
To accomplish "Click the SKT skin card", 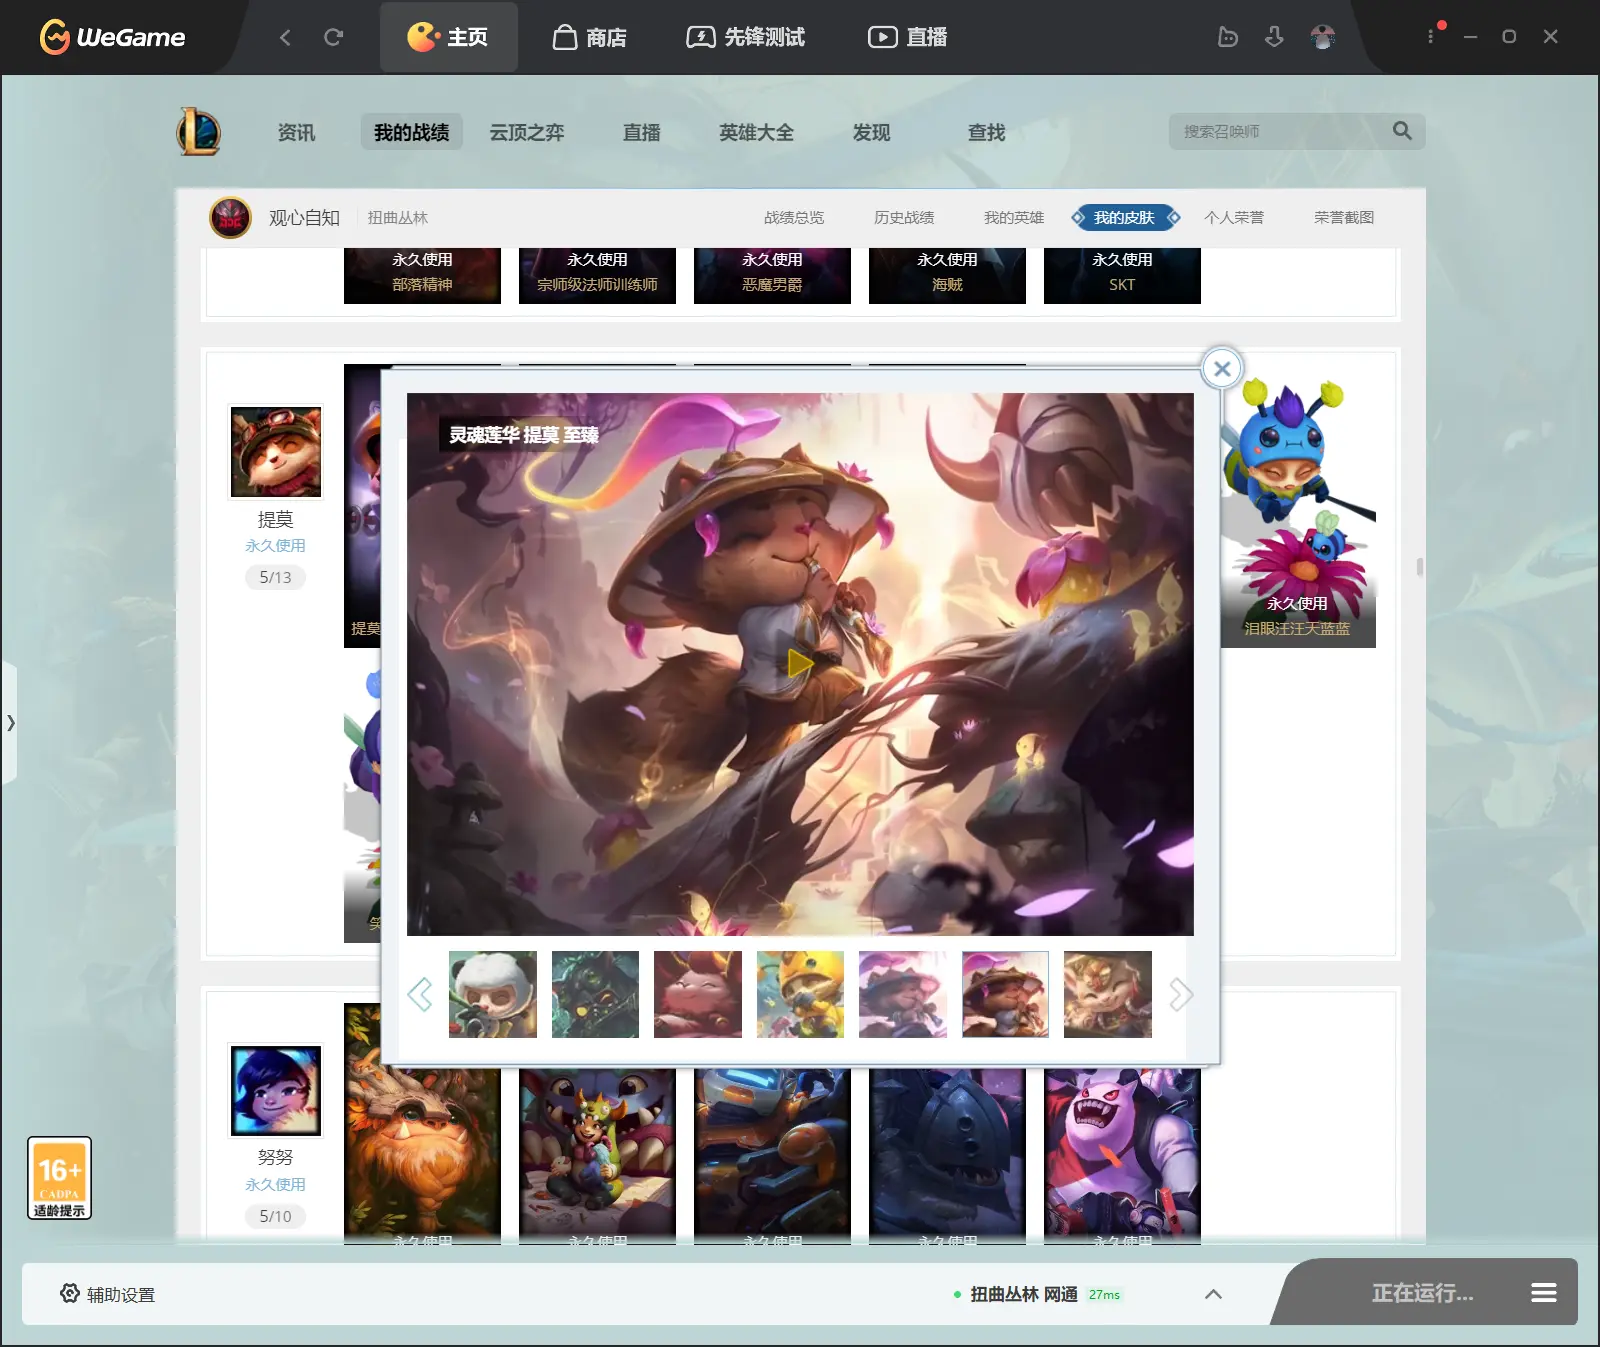I will tap(1122, 275).
